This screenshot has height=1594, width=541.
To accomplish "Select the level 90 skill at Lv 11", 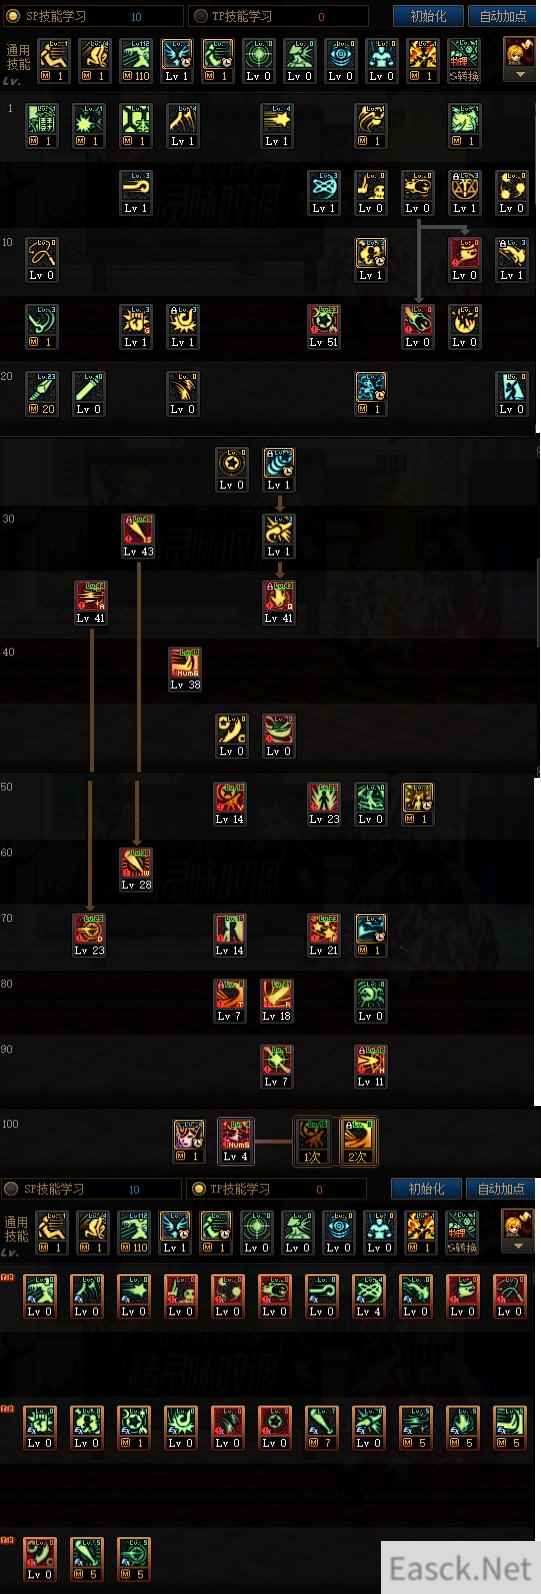I will [371, 1066].
